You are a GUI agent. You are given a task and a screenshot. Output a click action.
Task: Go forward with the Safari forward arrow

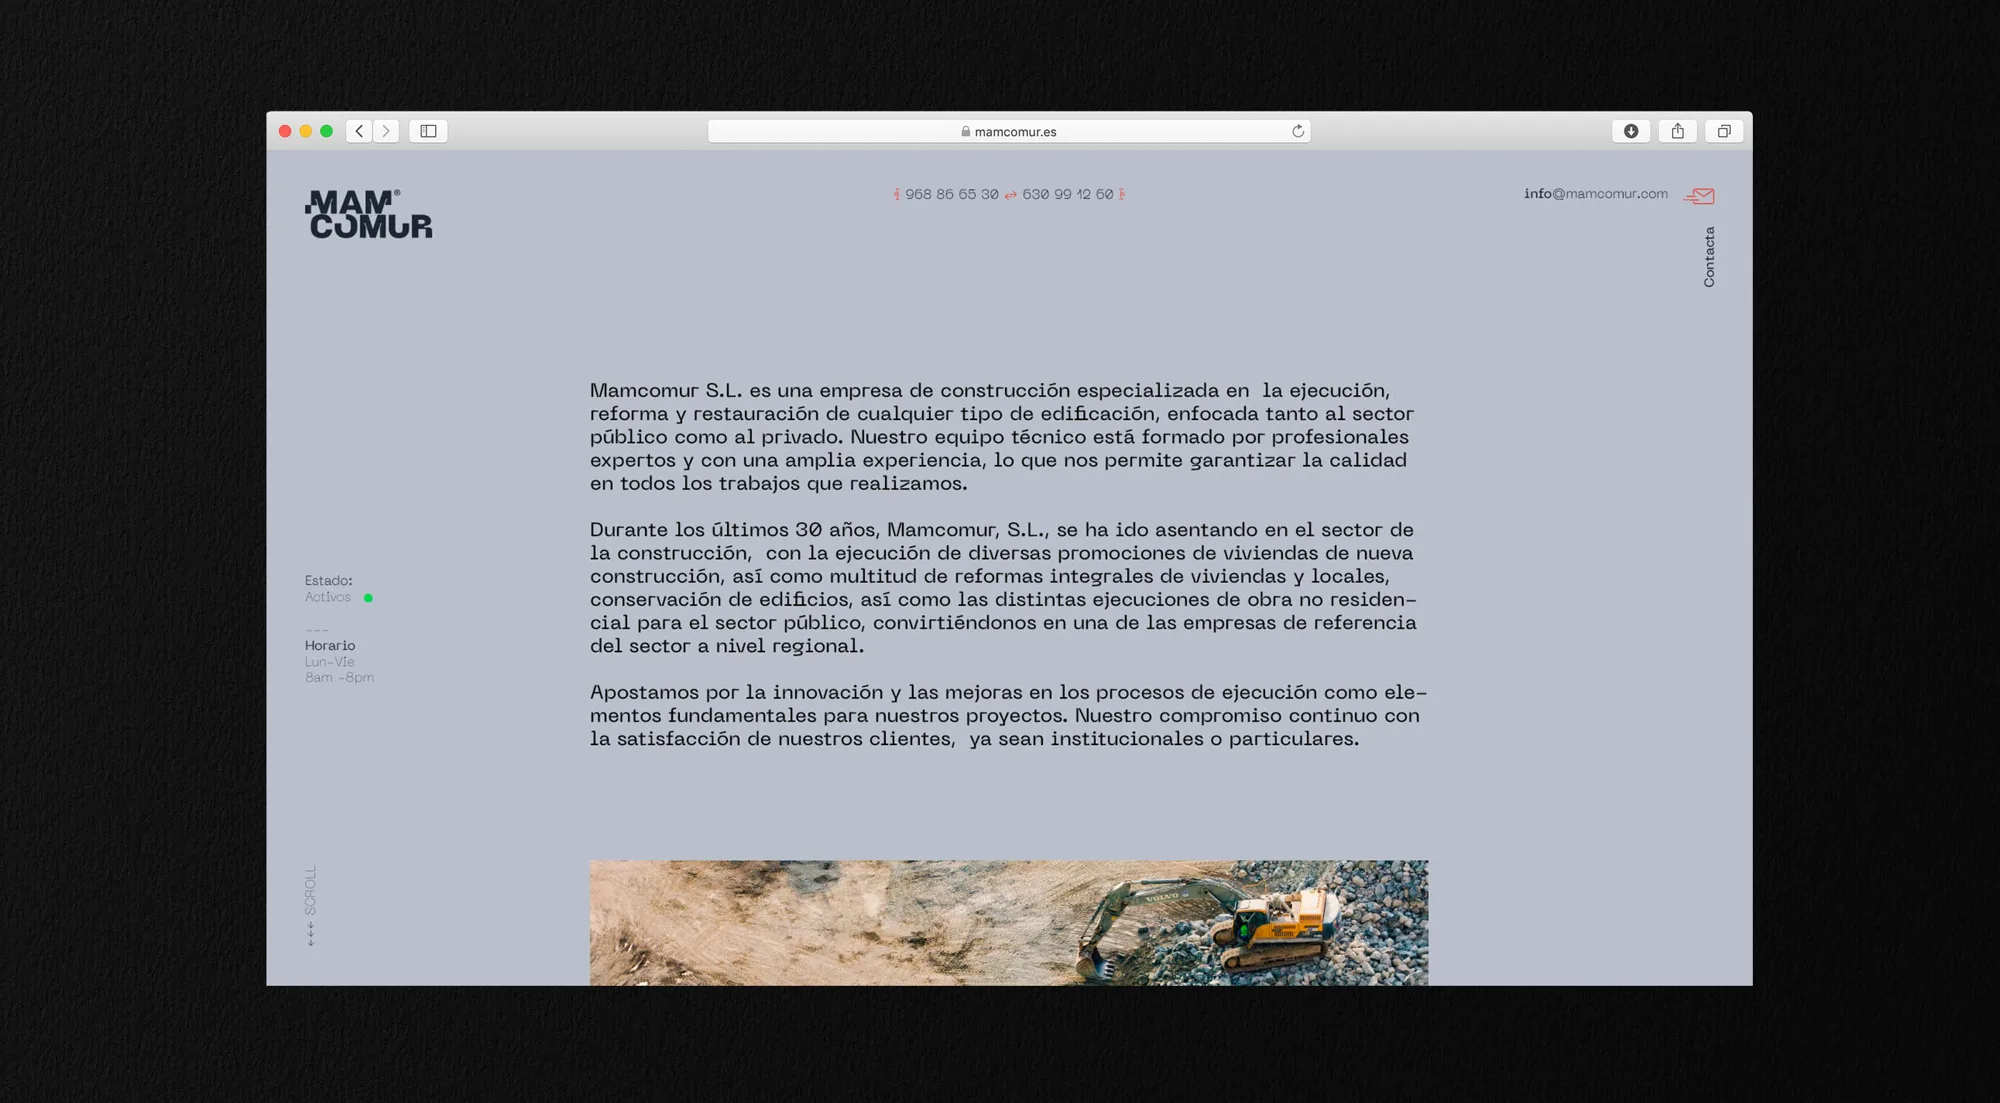click(x=386, y=131)
